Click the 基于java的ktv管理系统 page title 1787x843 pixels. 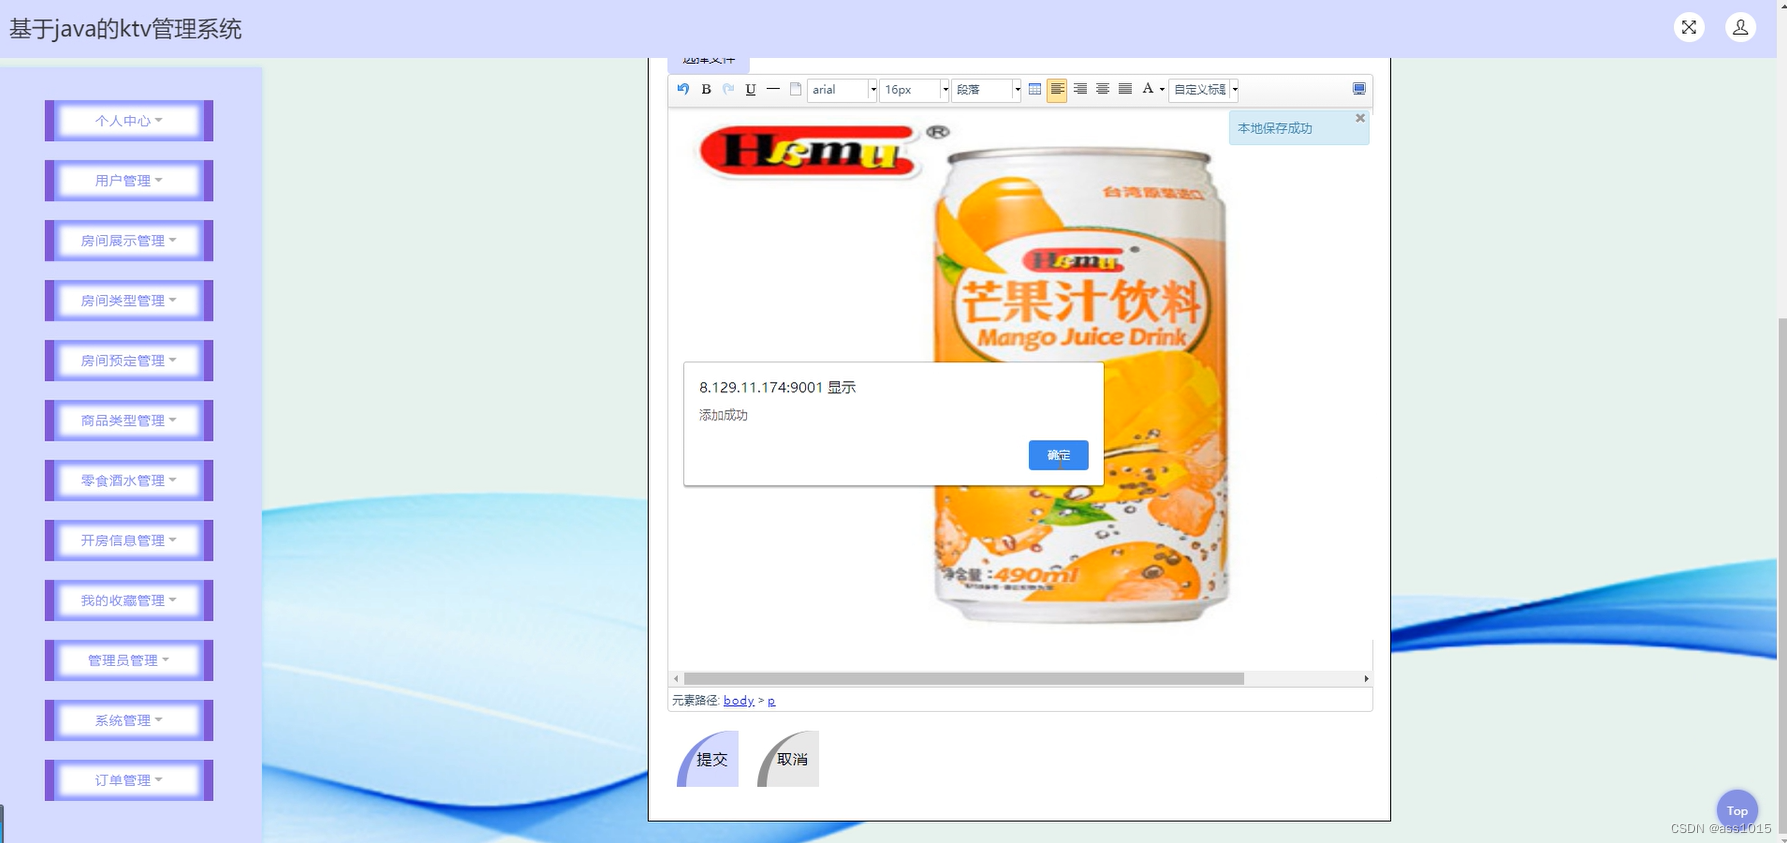(126, 29)
